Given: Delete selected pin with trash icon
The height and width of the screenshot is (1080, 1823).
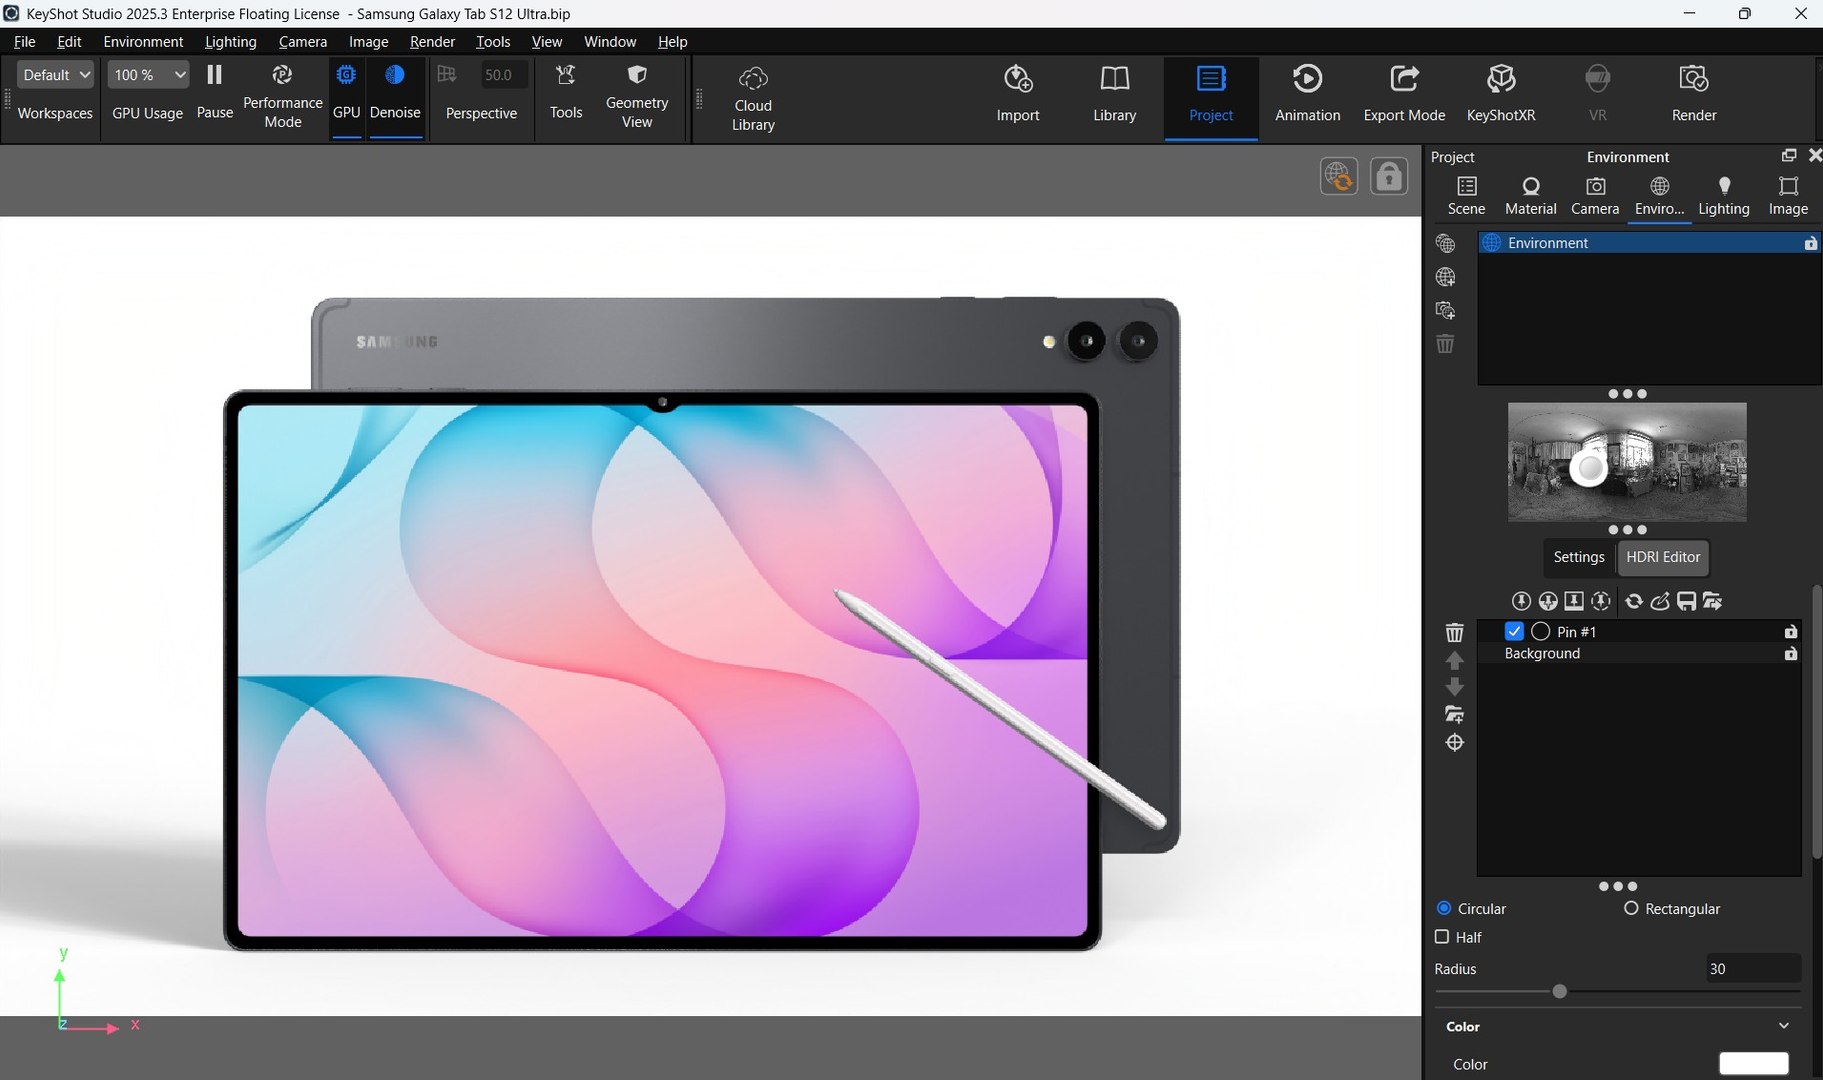Looking at the screenshot, I should pos(1454,632).
